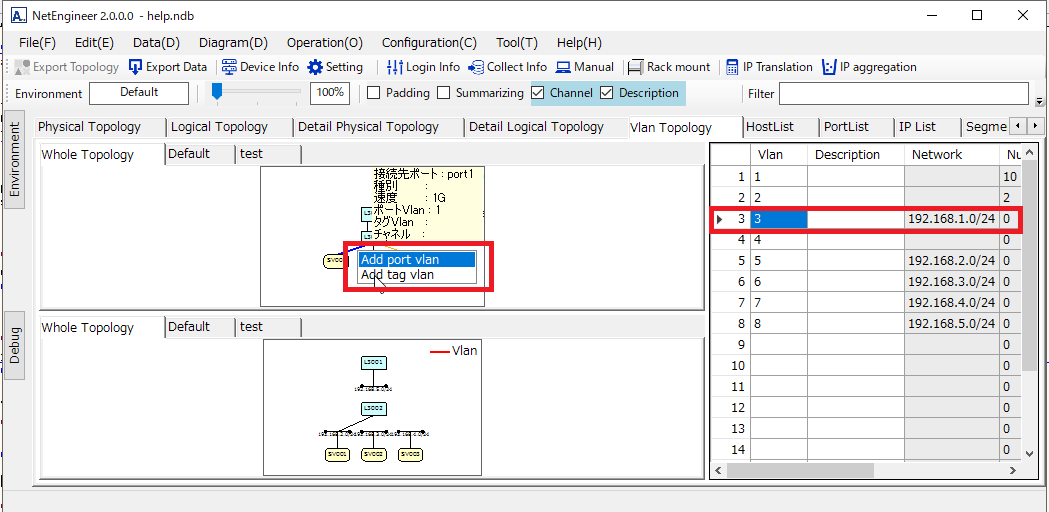This screenshot has width=1049, height=512.
Task: Click the Rack mount icon
Action: coord(635,67)
